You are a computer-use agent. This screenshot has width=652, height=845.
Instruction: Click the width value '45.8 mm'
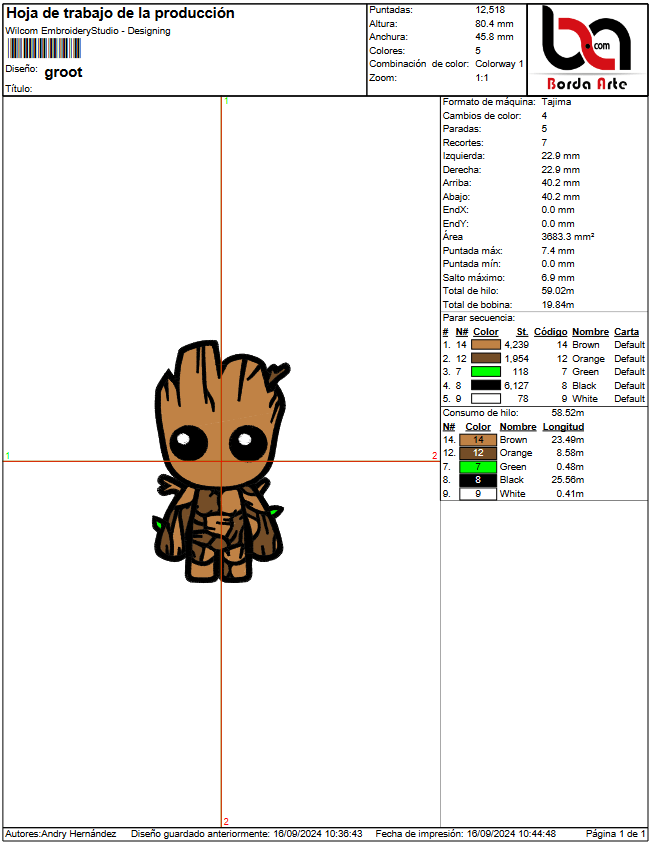click(x=494, y=37)
